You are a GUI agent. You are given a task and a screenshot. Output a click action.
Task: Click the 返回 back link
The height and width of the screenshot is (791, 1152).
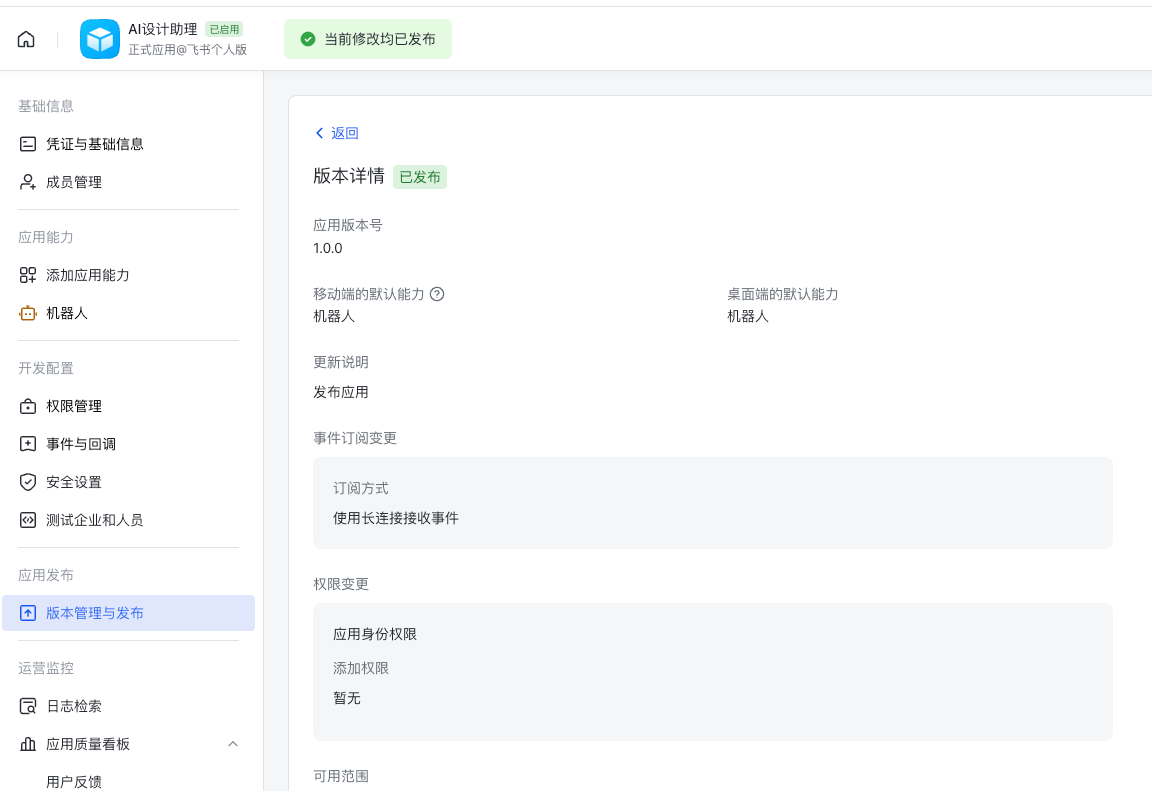(x=337, y=133)
